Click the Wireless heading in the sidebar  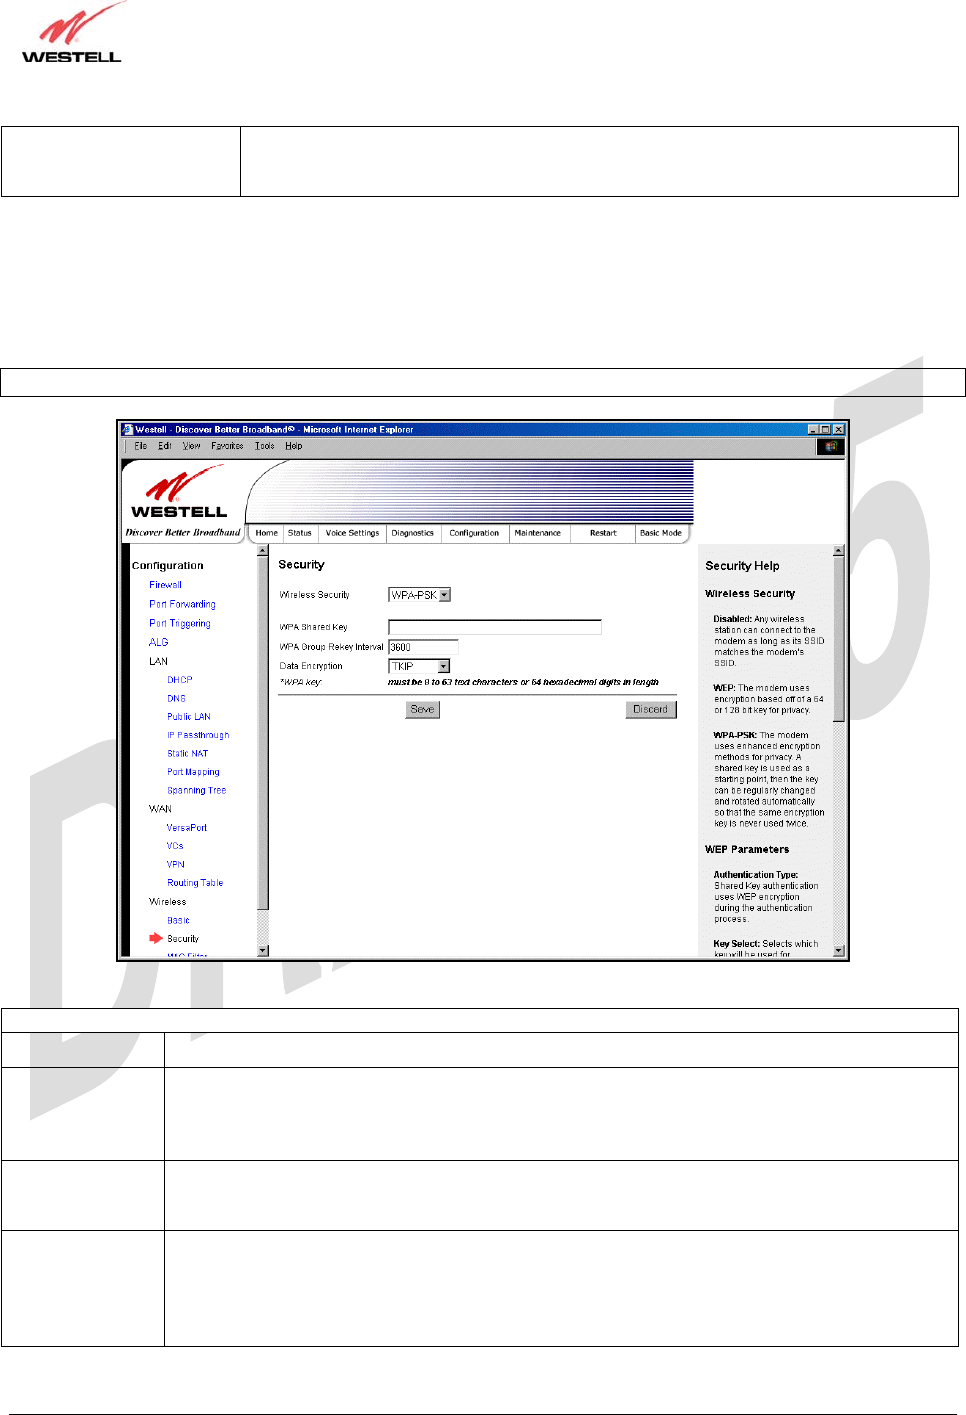click(x=168, y=902)
